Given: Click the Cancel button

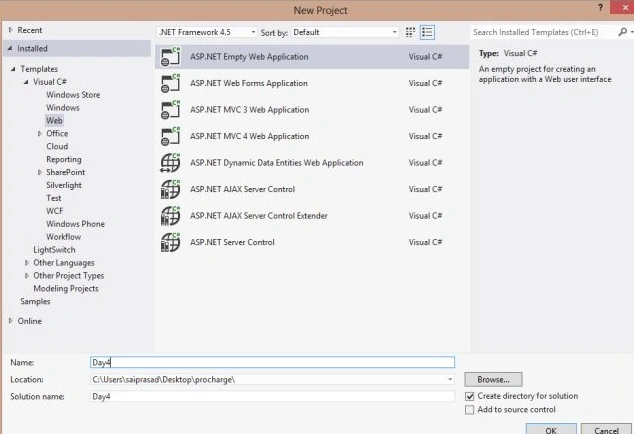Looking at the screenshot, I should coord(607,429).
